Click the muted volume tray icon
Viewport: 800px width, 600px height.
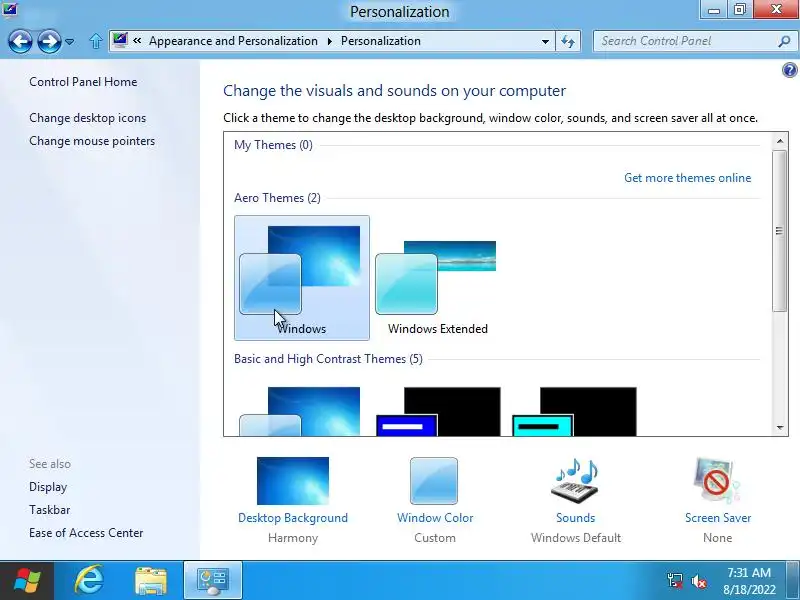pyautogui.click(x=698, y=581)
